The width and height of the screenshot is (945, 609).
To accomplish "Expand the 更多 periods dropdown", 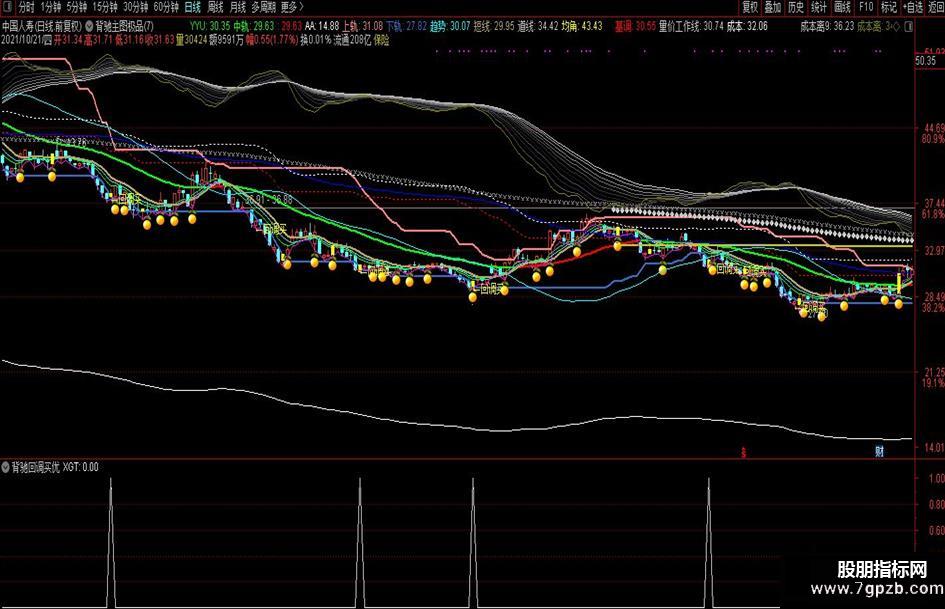I will (x=292, y=7).
